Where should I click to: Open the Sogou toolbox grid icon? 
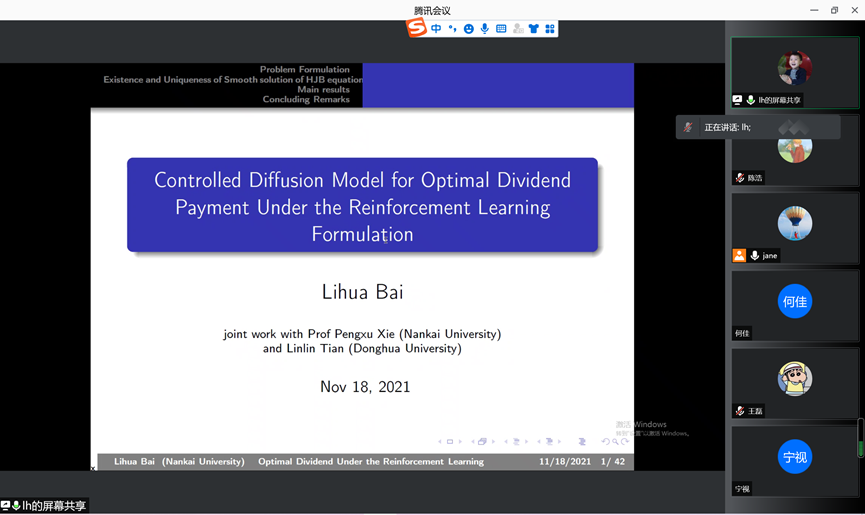(x=550, y=29)
